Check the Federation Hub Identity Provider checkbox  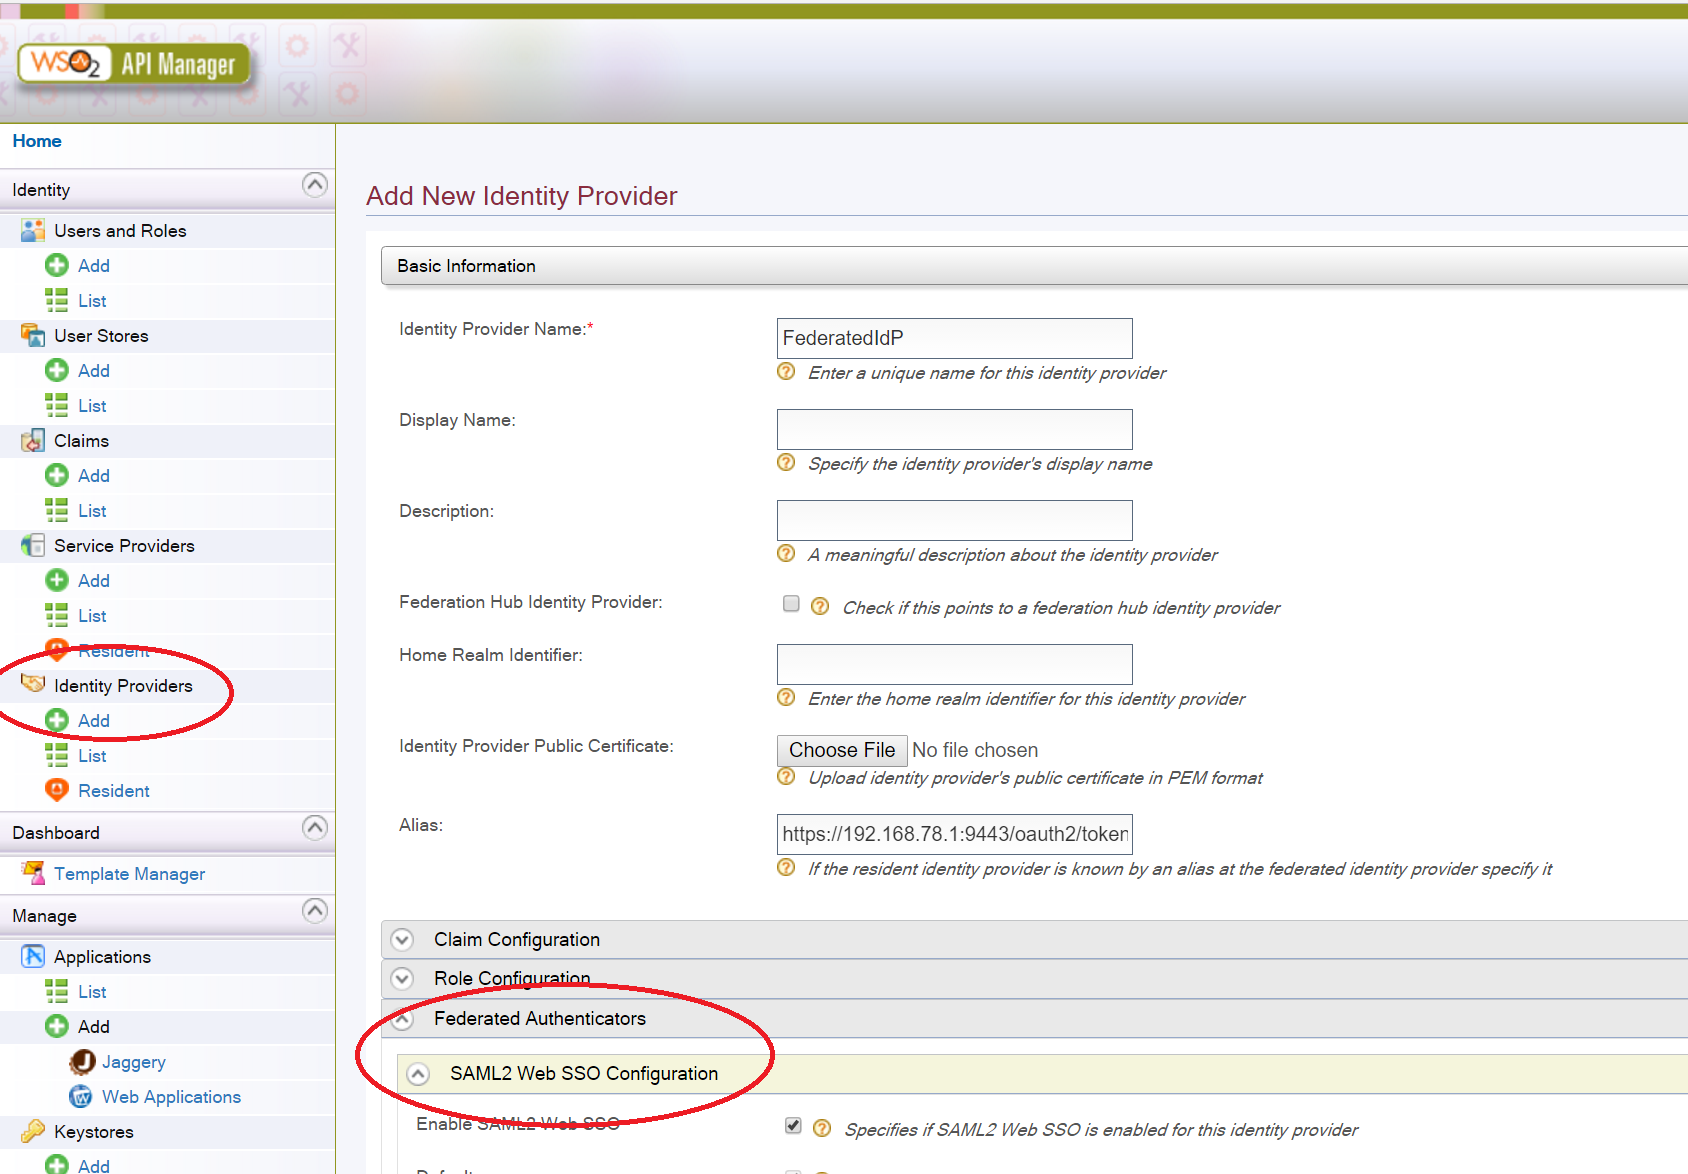(791, 603)
